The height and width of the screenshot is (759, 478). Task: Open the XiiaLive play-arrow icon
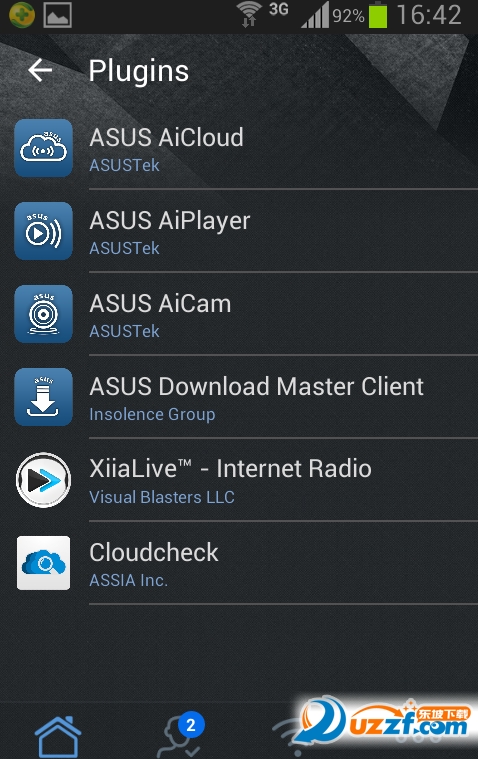(44, 480)
